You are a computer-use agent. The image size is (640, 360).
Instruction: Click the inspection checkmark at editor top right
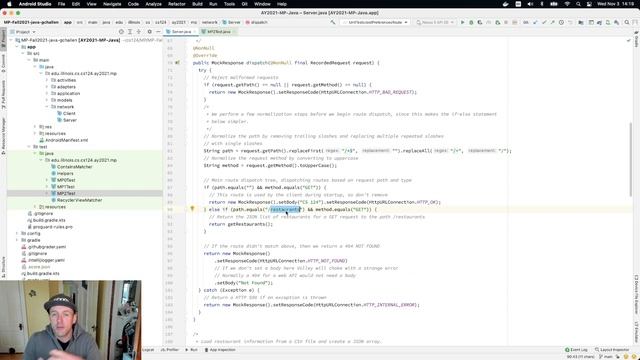pyautogui.click(x=629, y=40)
